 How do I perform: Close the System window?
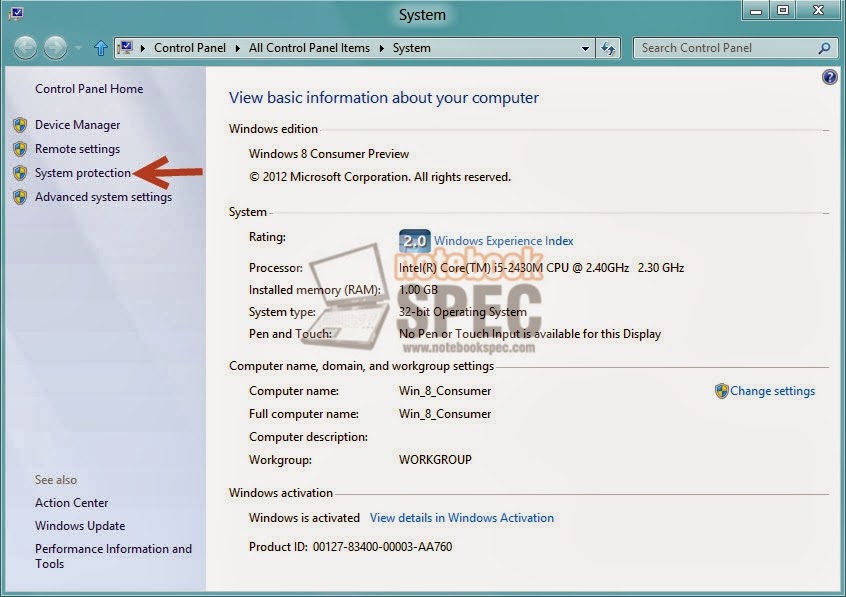tap(818, 11)
